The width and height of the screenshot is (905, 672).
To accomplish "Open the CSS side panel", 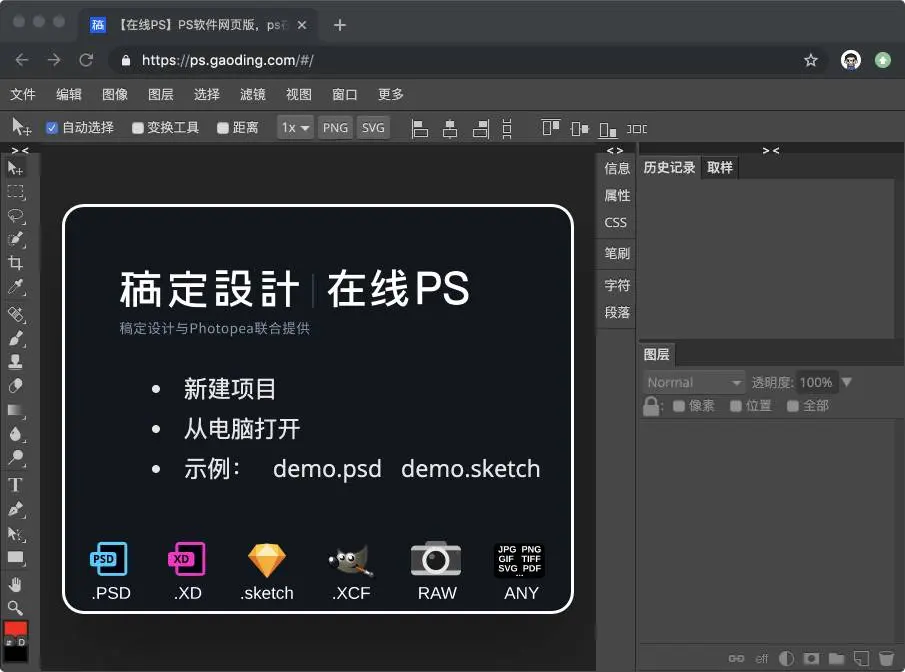I will pyautogui.click(x=615, y=222).
